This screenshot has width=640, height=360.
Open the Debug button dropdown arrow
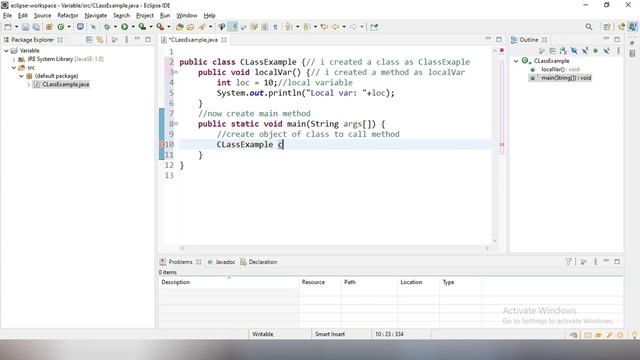click(x=115, y=27)
